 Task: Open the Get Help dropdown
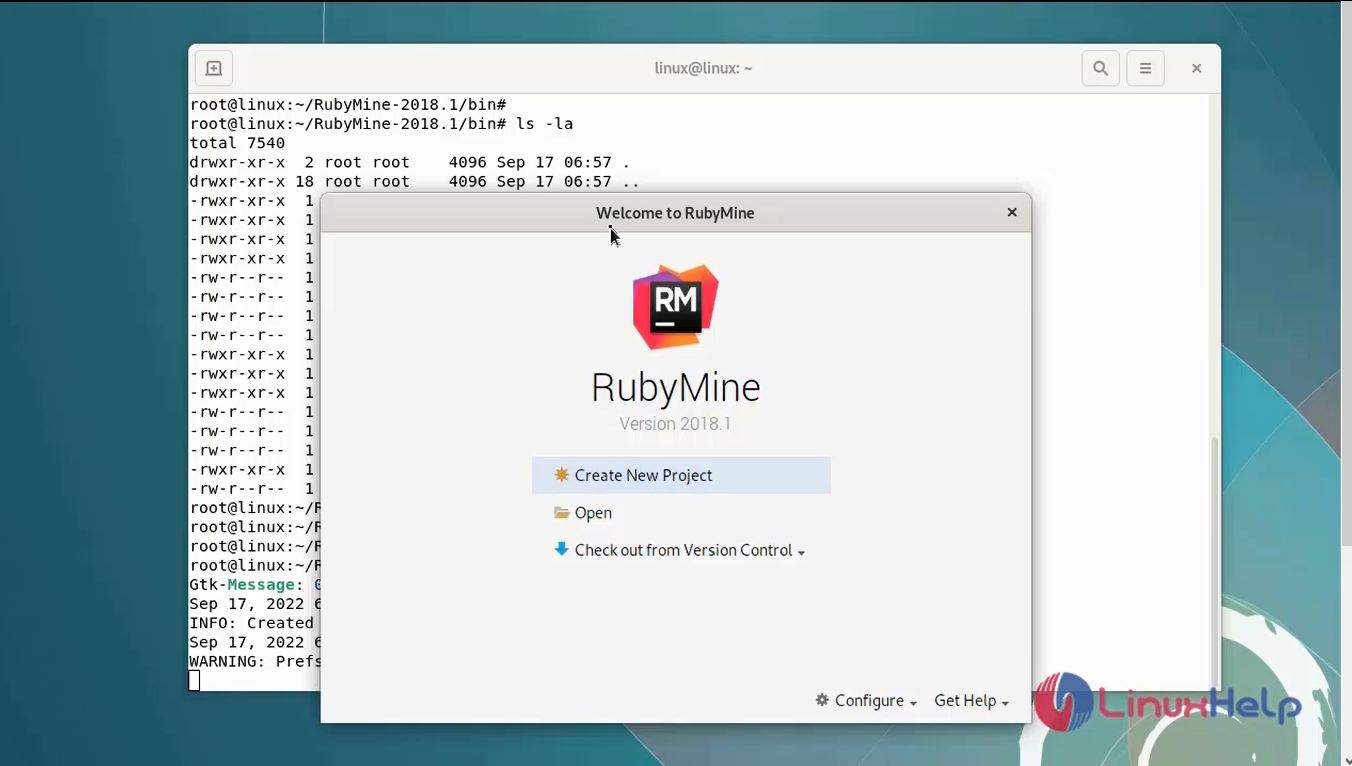click(971, 700)
